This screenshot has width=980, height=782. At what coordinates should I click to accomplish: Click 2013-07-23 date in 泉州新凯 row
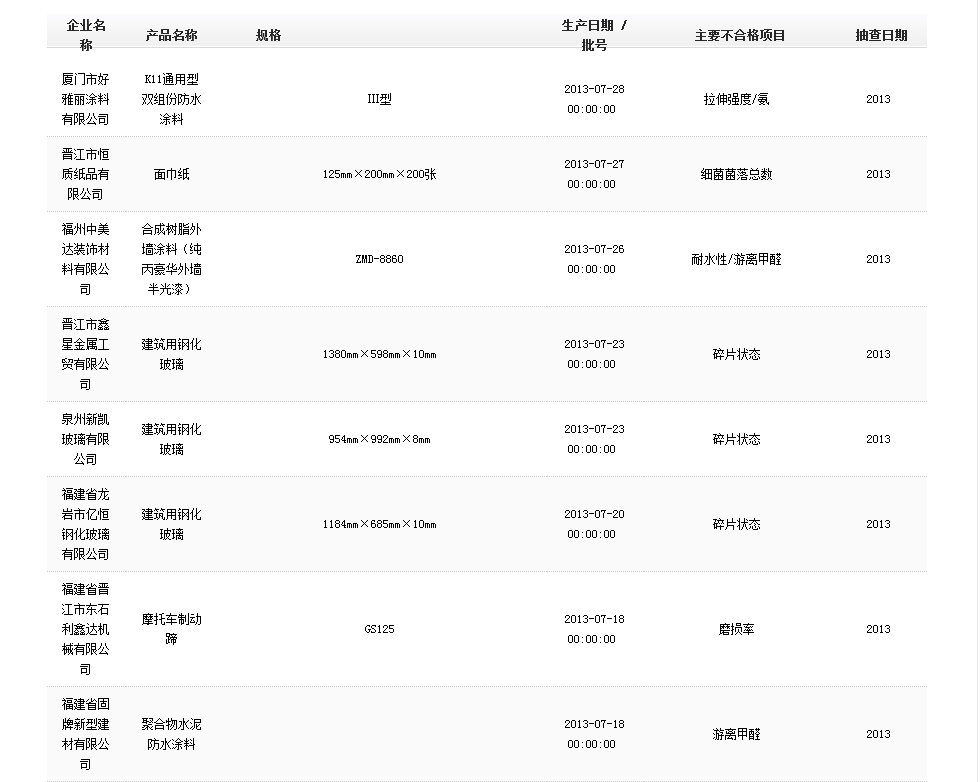click(x=594, y=429)
